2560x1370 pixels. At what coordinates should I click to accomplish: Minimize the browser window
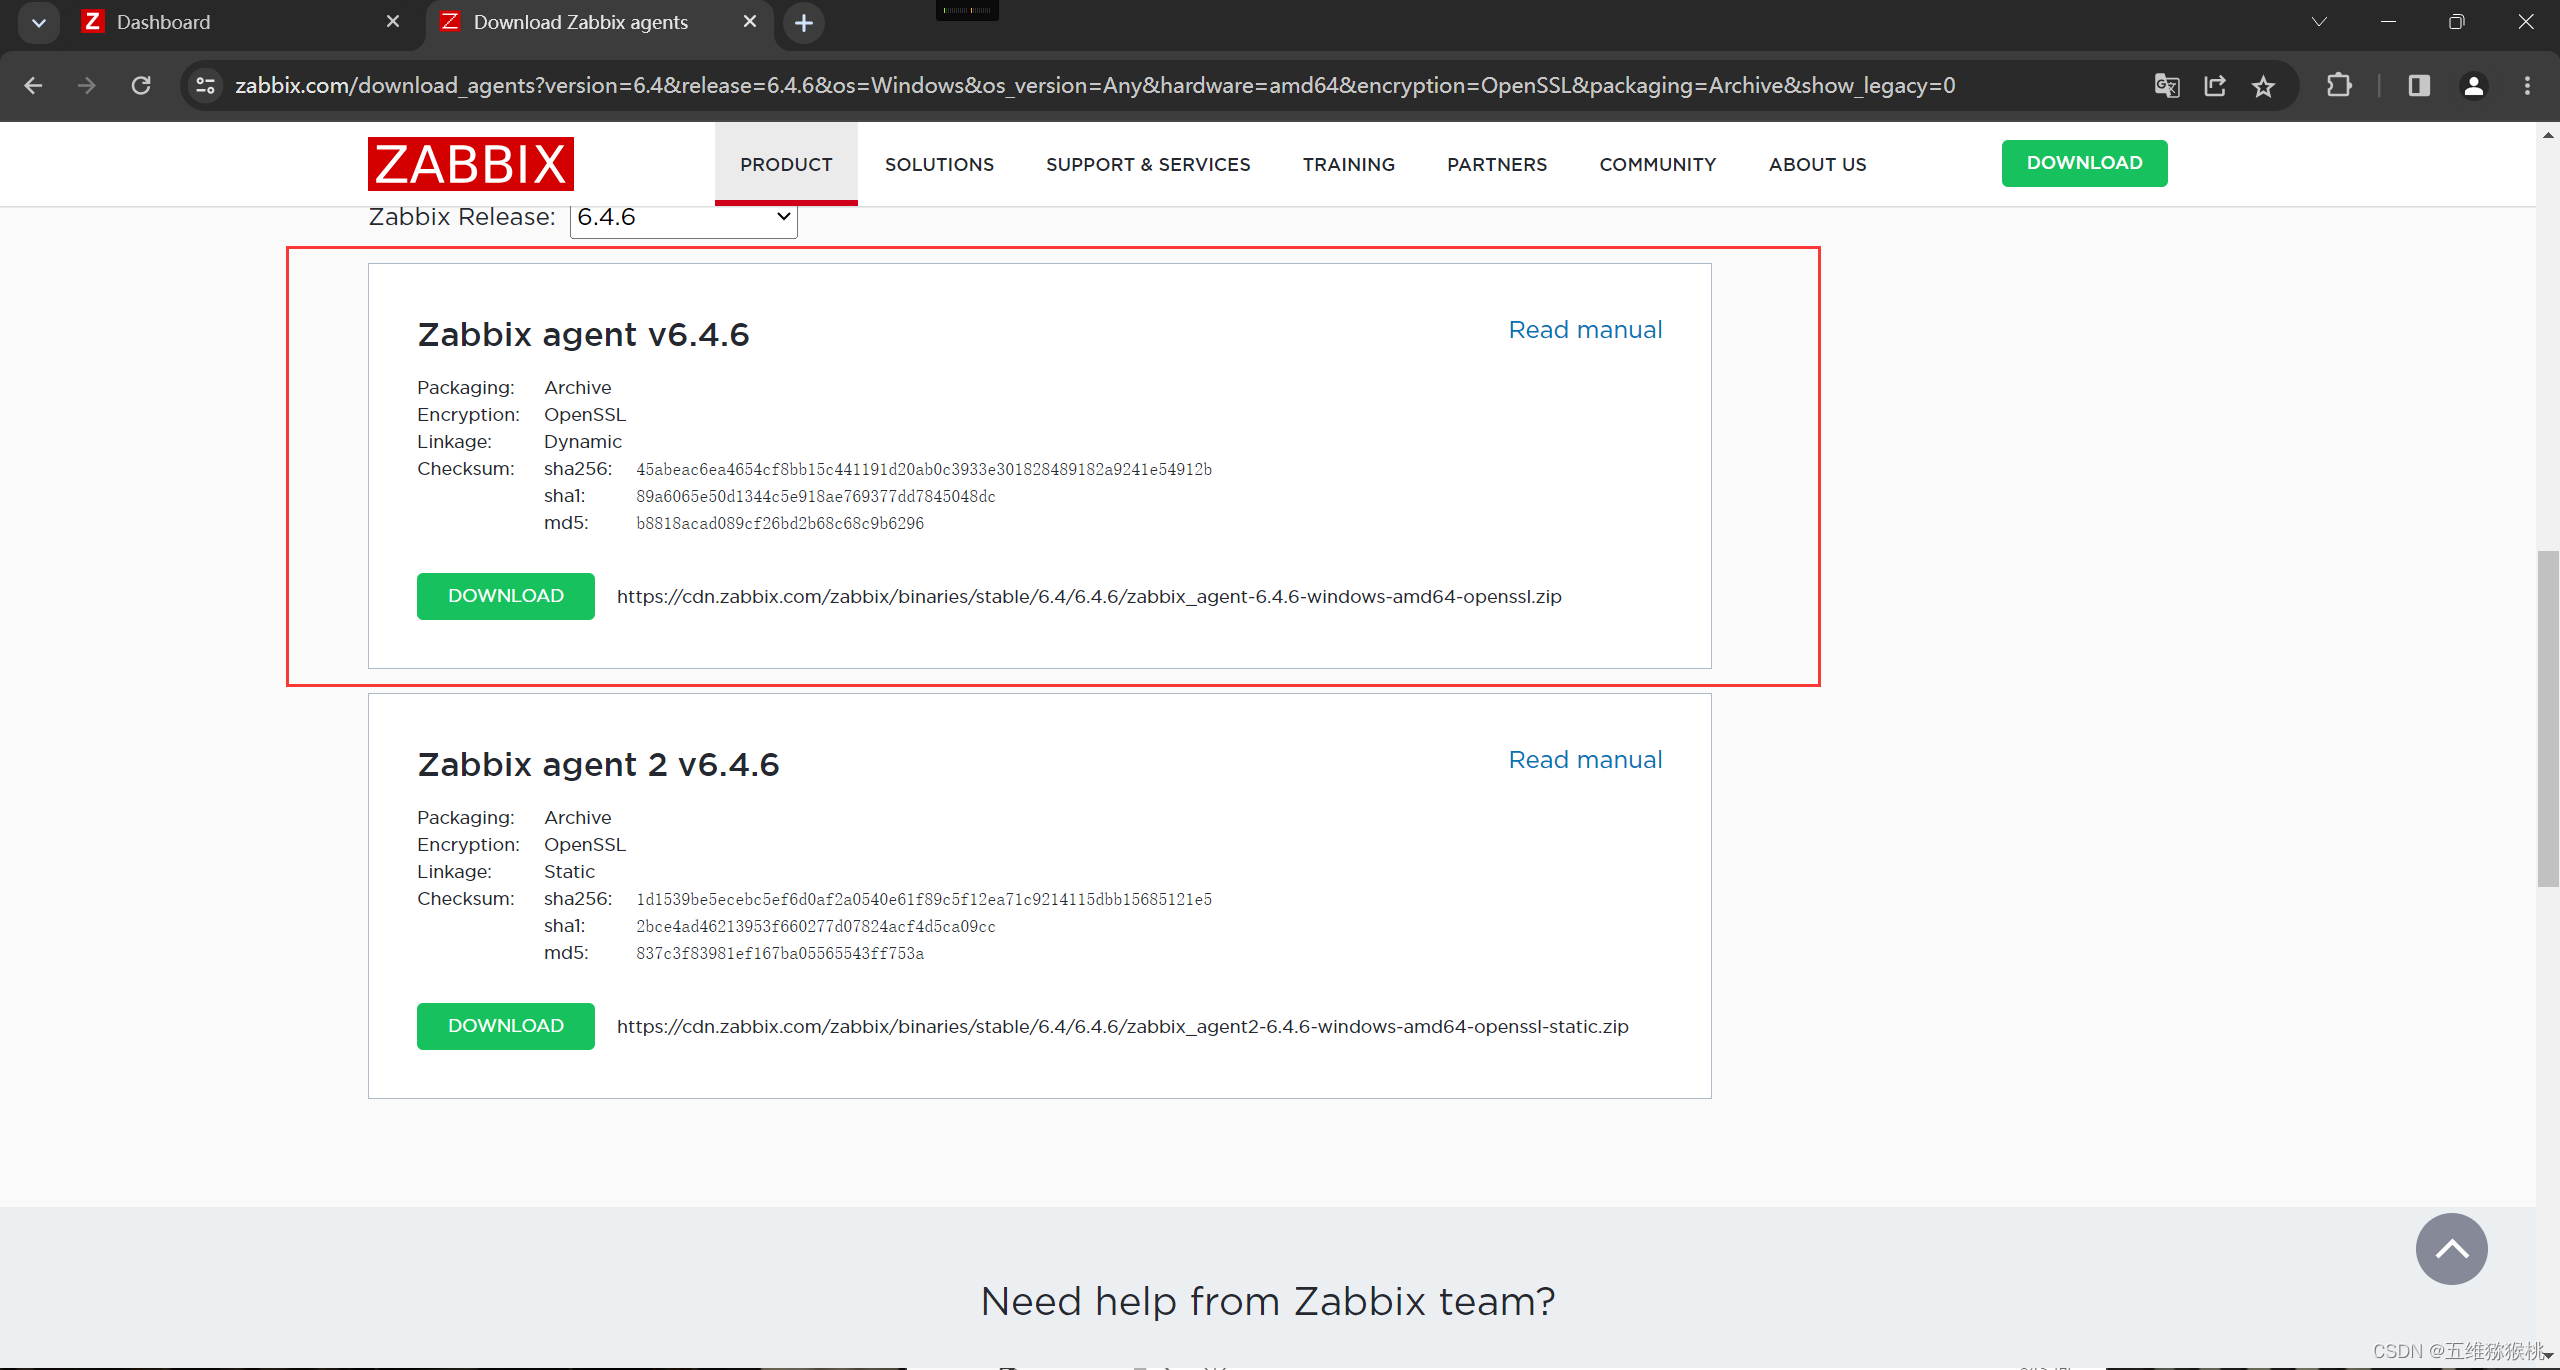tap(2388, 22)
